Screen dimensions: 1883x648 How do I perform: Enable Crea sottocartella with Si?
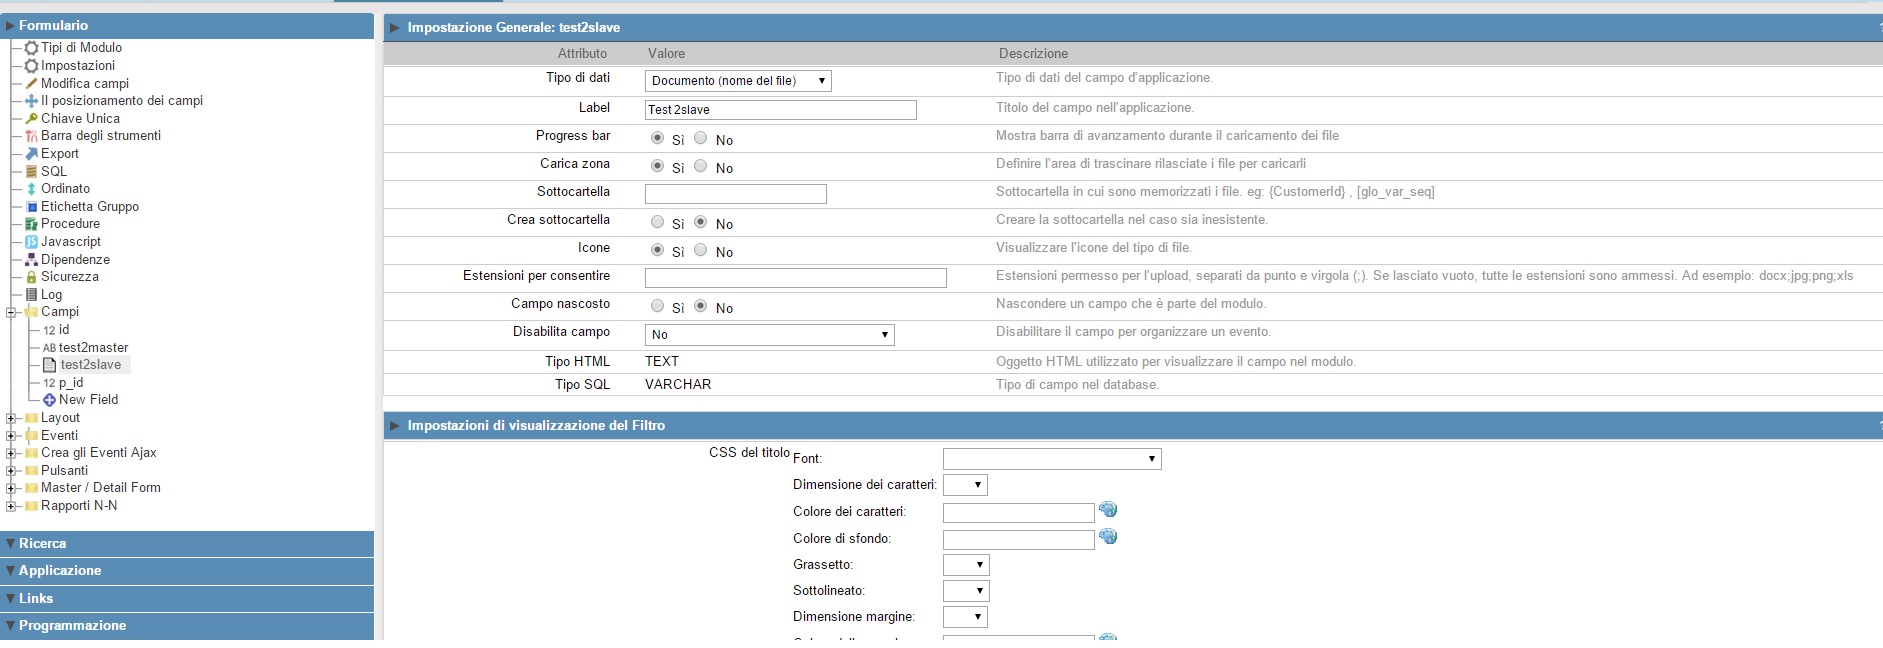657,222
